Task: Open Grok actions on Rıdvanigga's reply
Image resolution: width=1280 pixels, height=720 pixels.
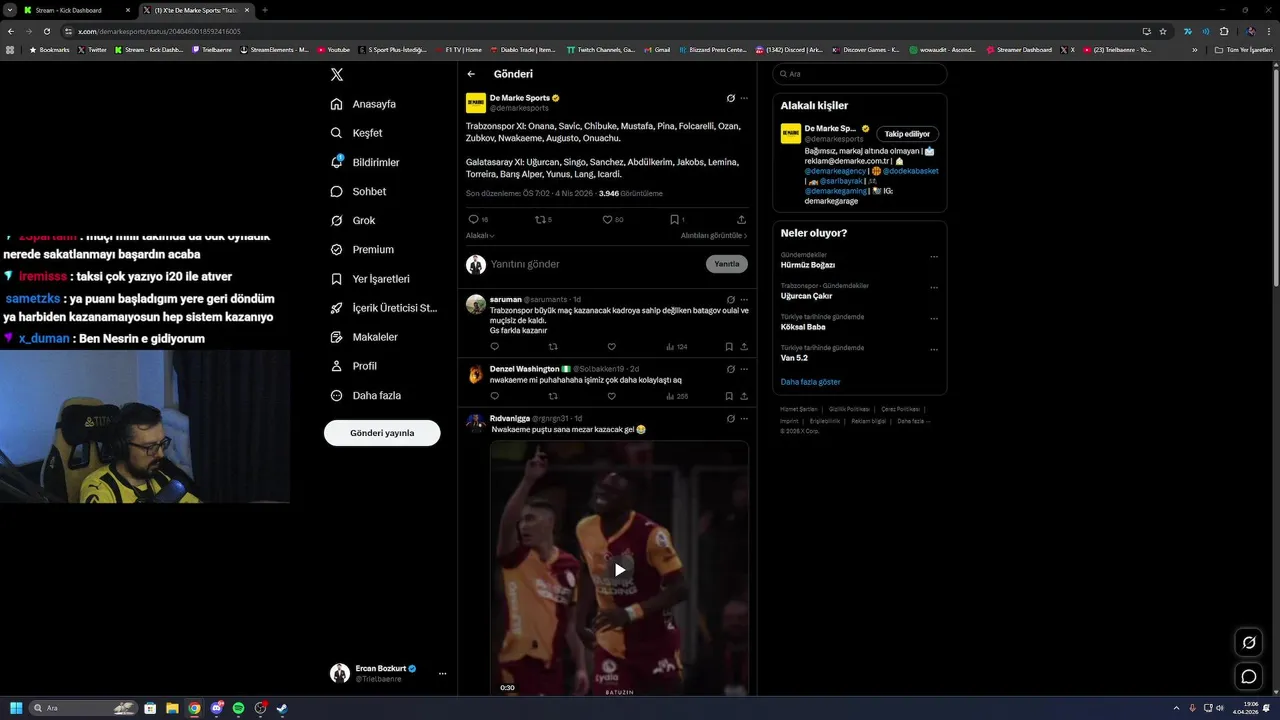Action: (731, 418)
